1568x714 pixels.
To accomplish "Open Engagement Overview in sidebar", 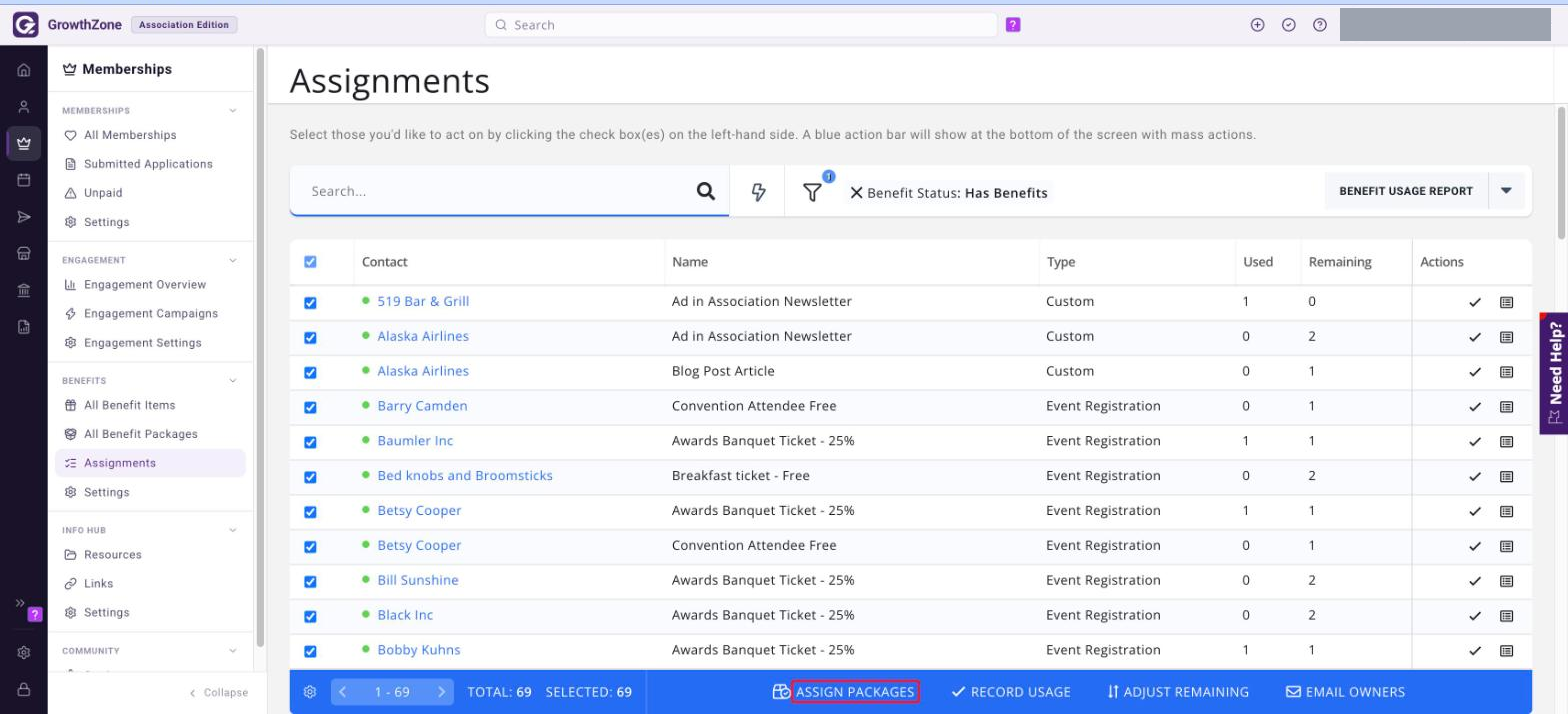I will tap(145, 285).
